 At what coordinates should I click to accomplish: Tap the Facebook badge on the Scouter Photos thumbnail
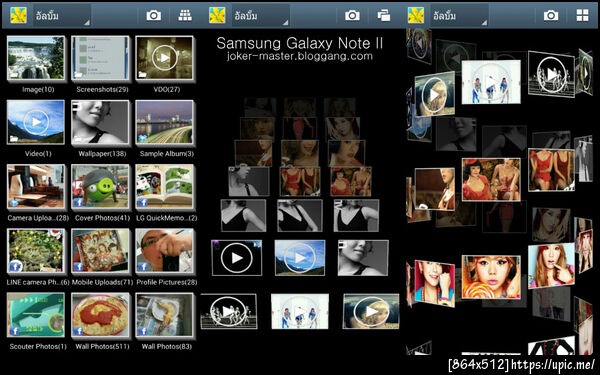(x=14, y=331)
